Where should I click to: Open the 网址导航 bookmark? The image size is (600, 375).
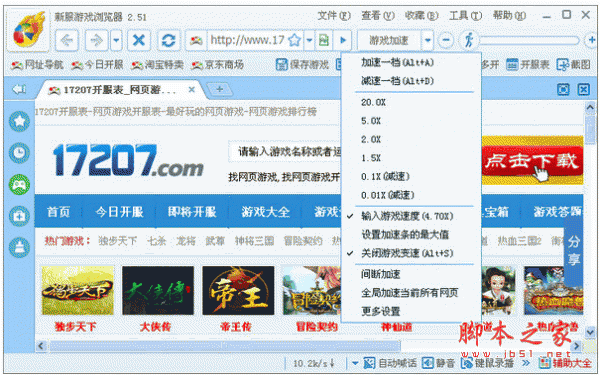tap(37, 65)
